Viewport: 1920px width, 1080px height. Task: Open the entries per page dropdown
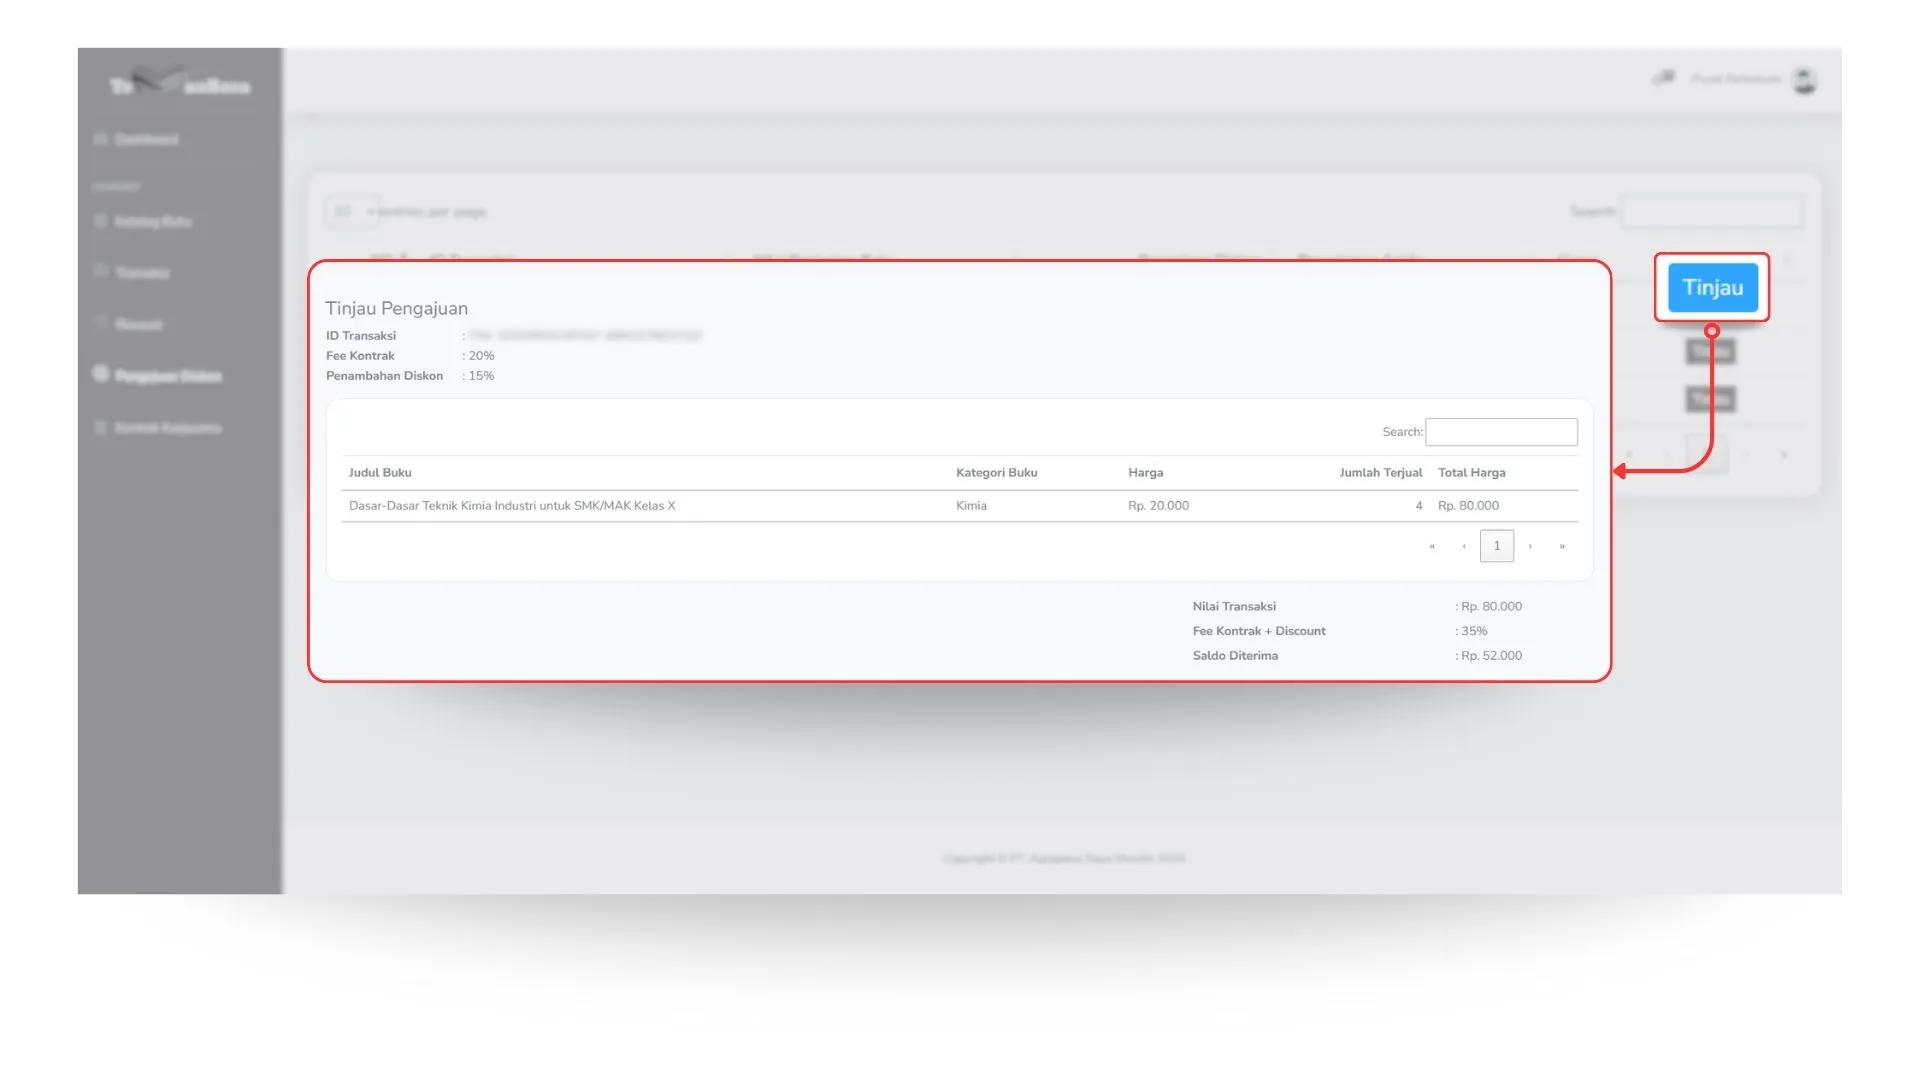pos(351,212)
